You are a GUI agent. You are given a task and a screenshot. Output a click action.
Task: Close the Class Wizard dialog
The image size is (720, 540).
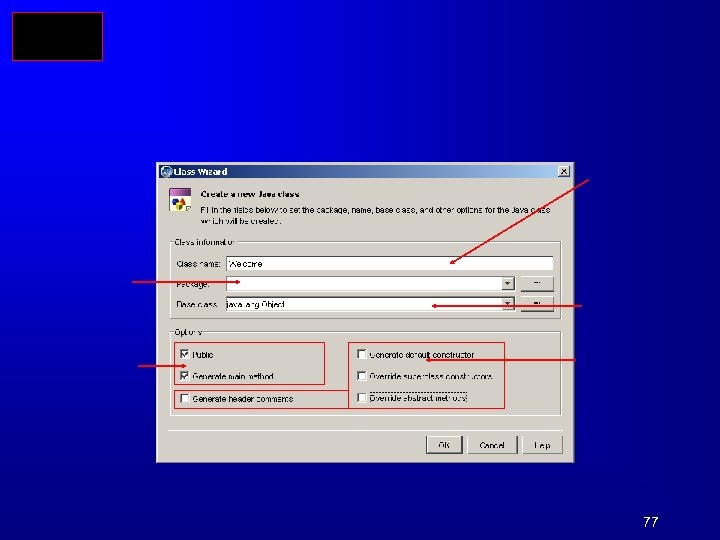[x=563, y=171]
